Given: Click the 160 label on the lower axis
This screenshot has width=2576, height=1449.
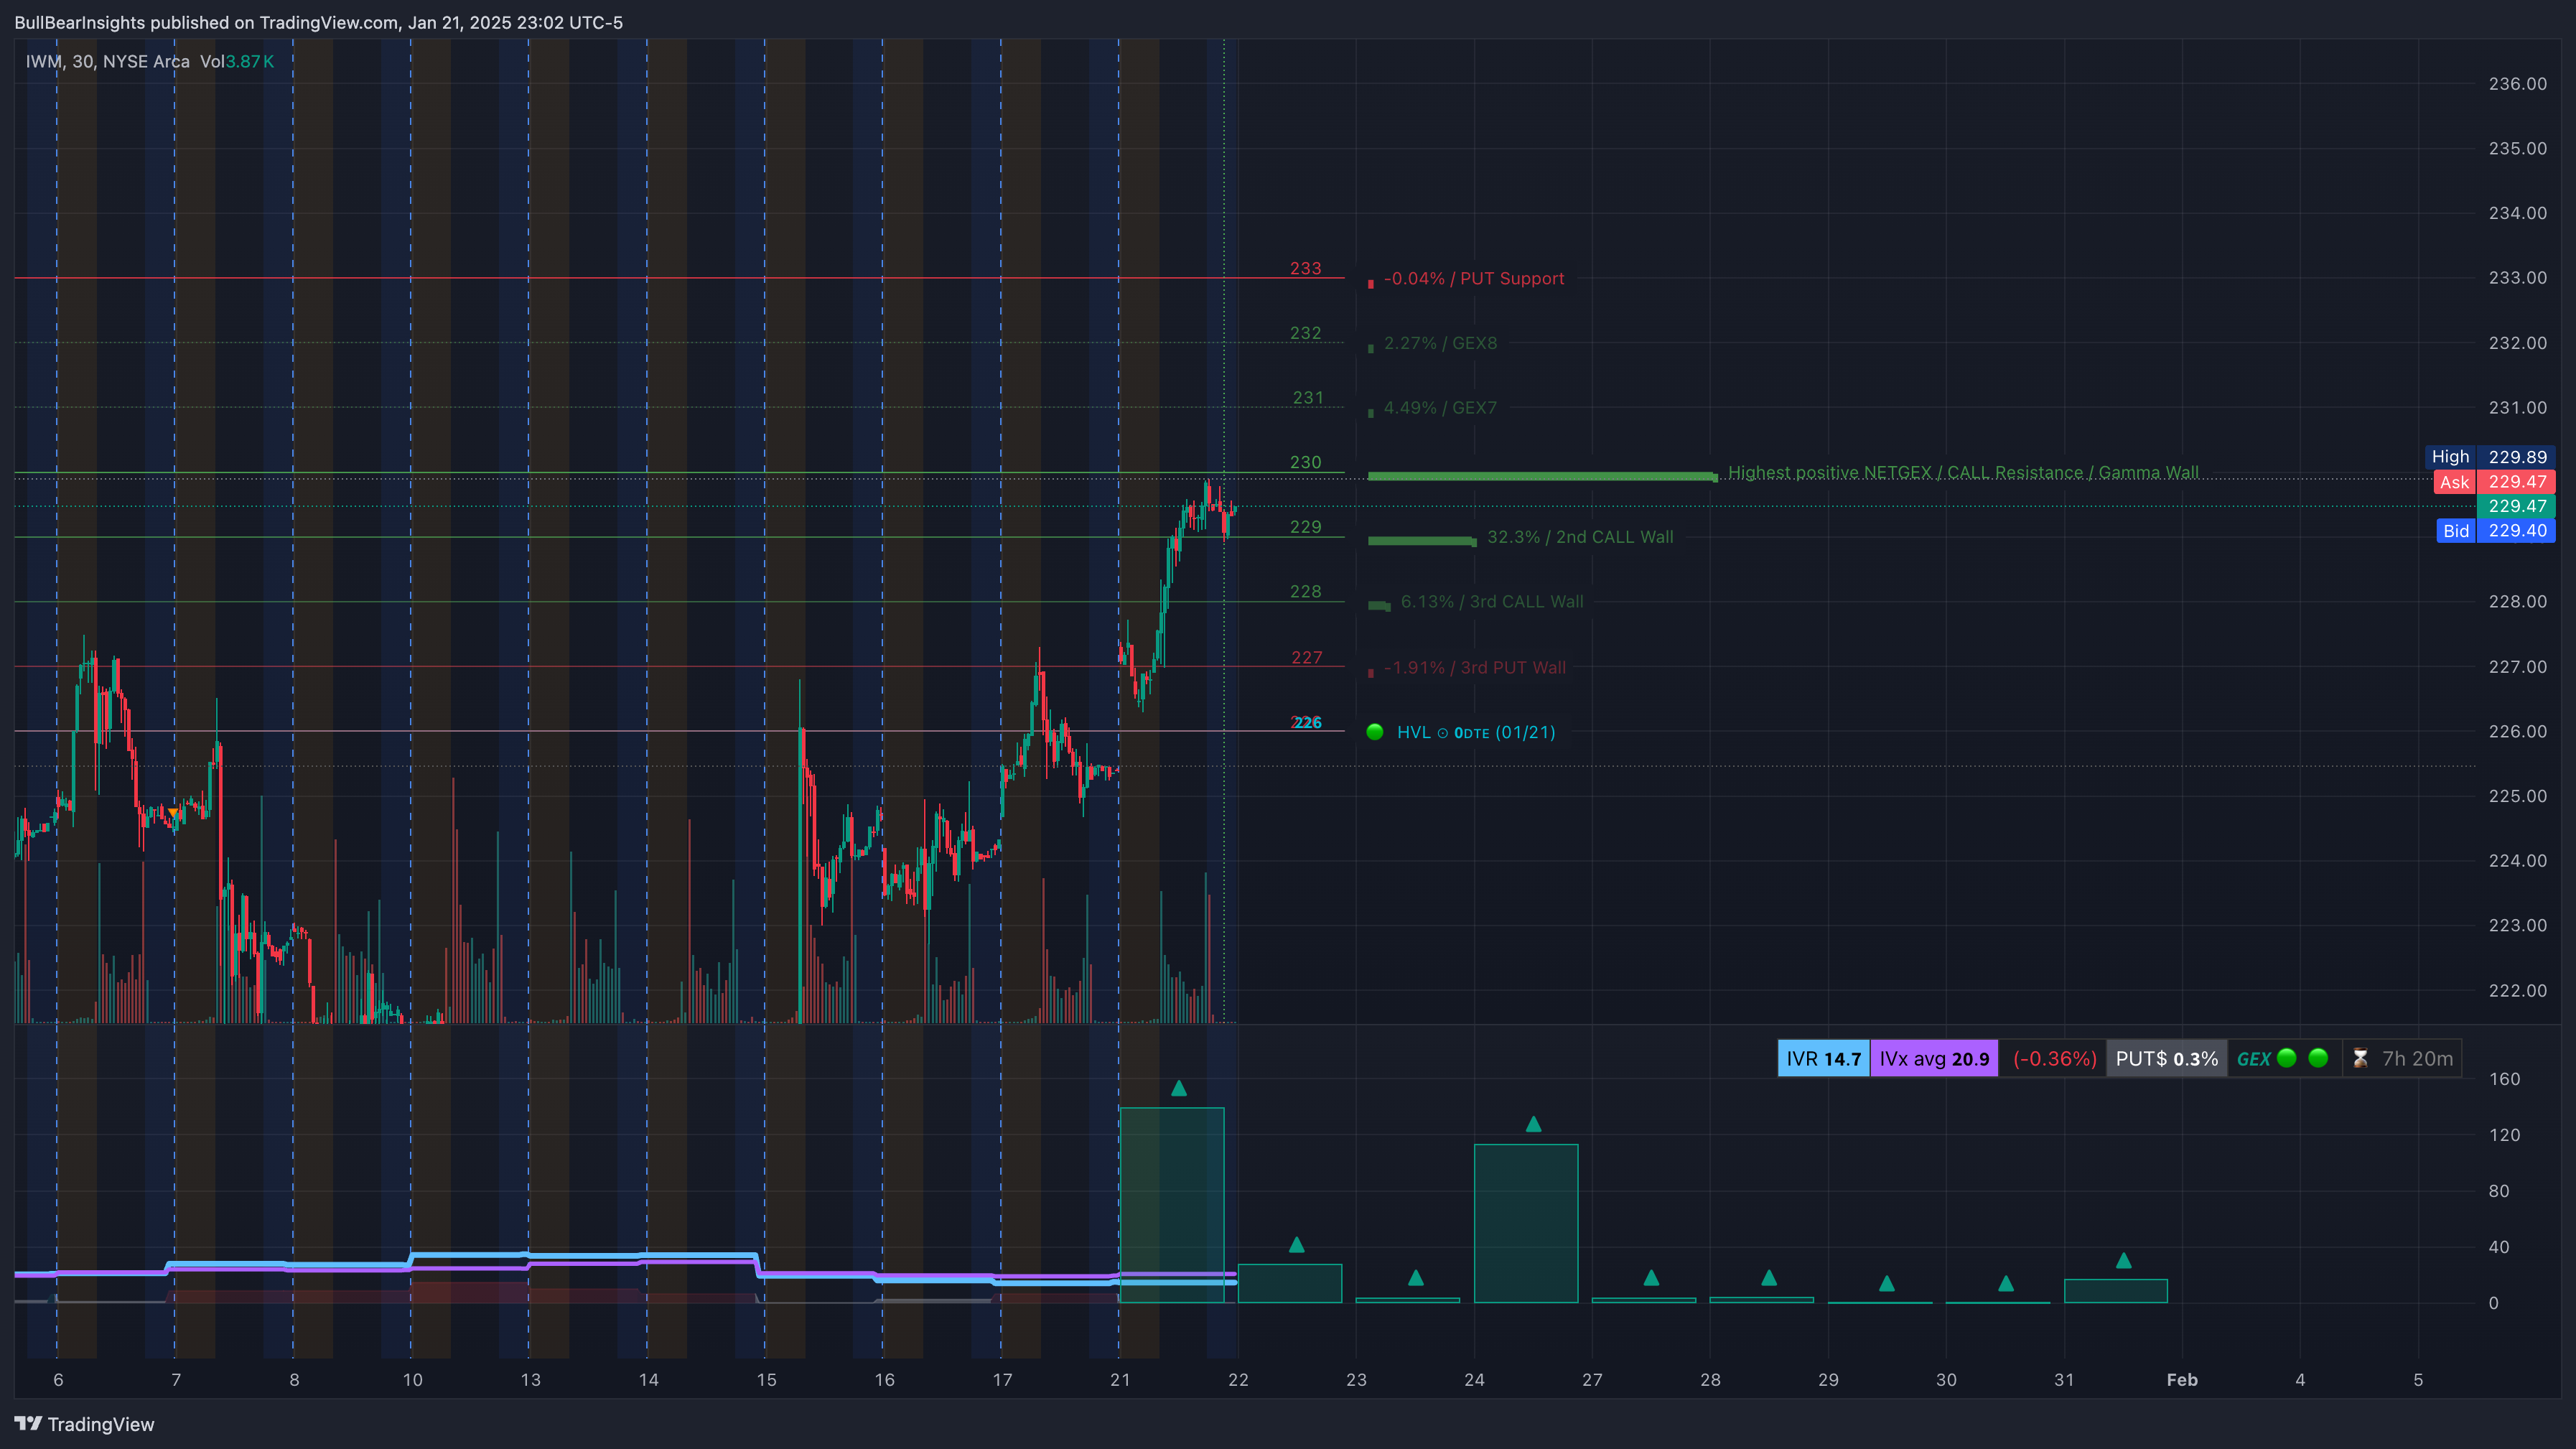Looking at the screenshot, I should pos(2504,1079).
